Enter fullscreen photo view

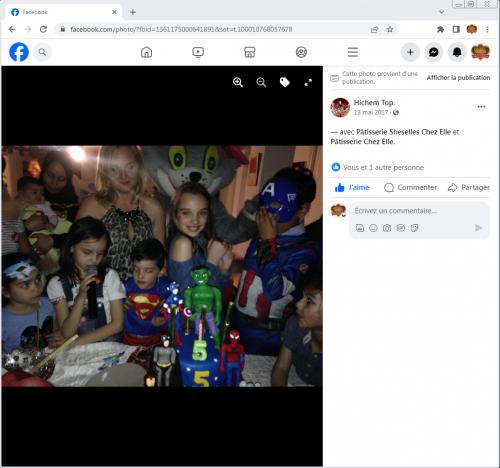click(308, 82)
